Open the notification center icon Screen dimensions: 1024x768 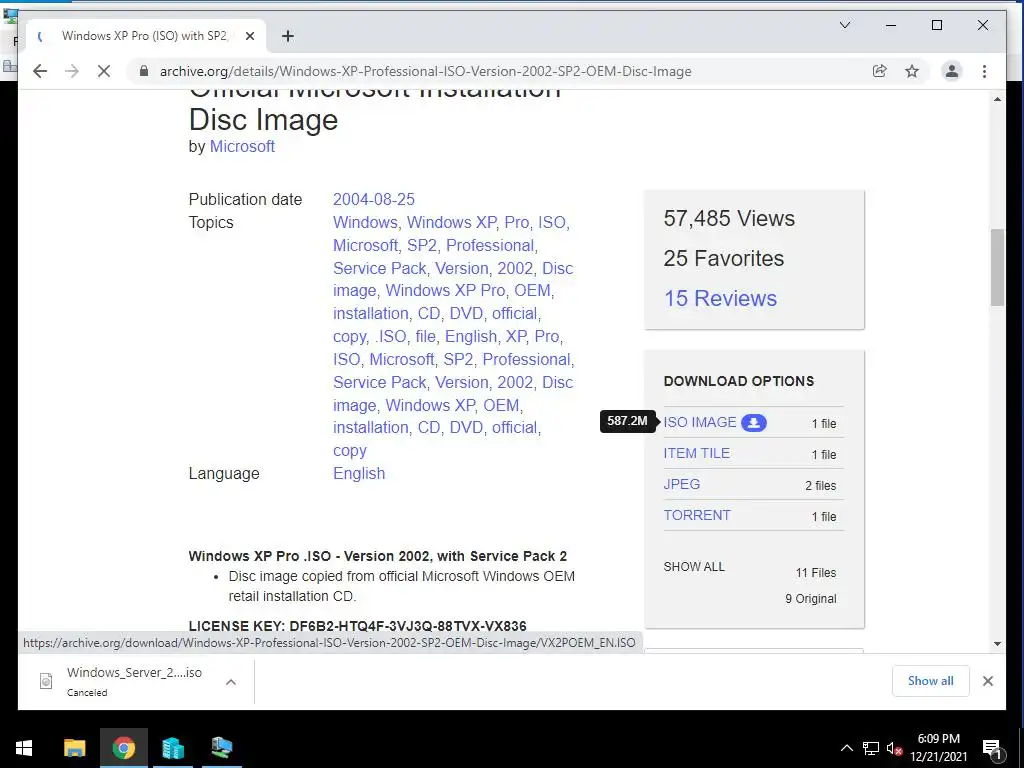coord(992,749)
